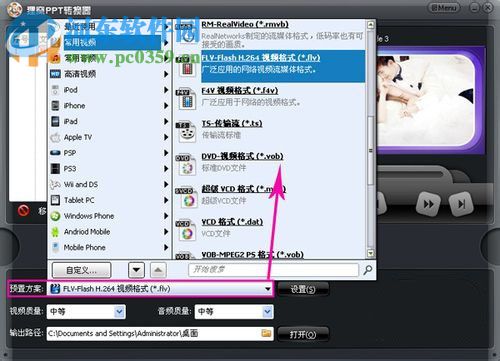Click the move-down arrow button
The height and width of the screenshot is (361, 500).
pyautogui.click(x=136, y=270)
